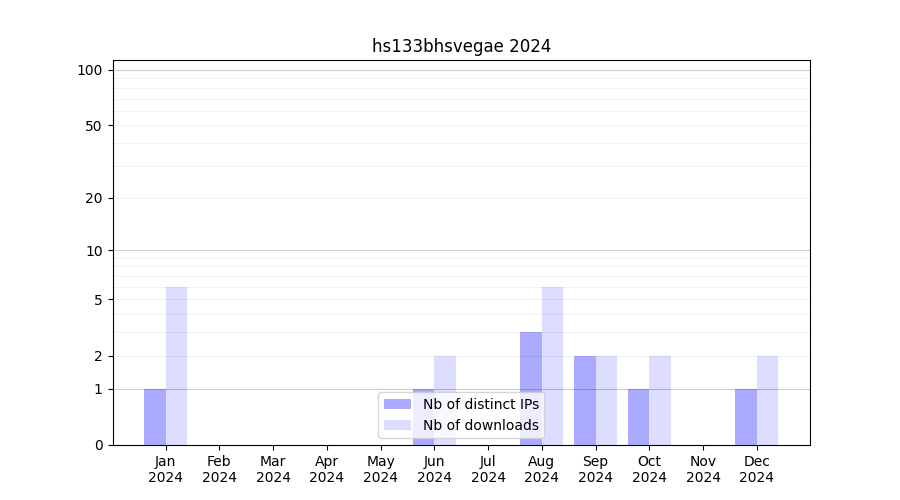Select the Dec 2024 distinct IPs bar
Image resolution: width=900 pixels, height=500 pixels.
click(746, 417)
